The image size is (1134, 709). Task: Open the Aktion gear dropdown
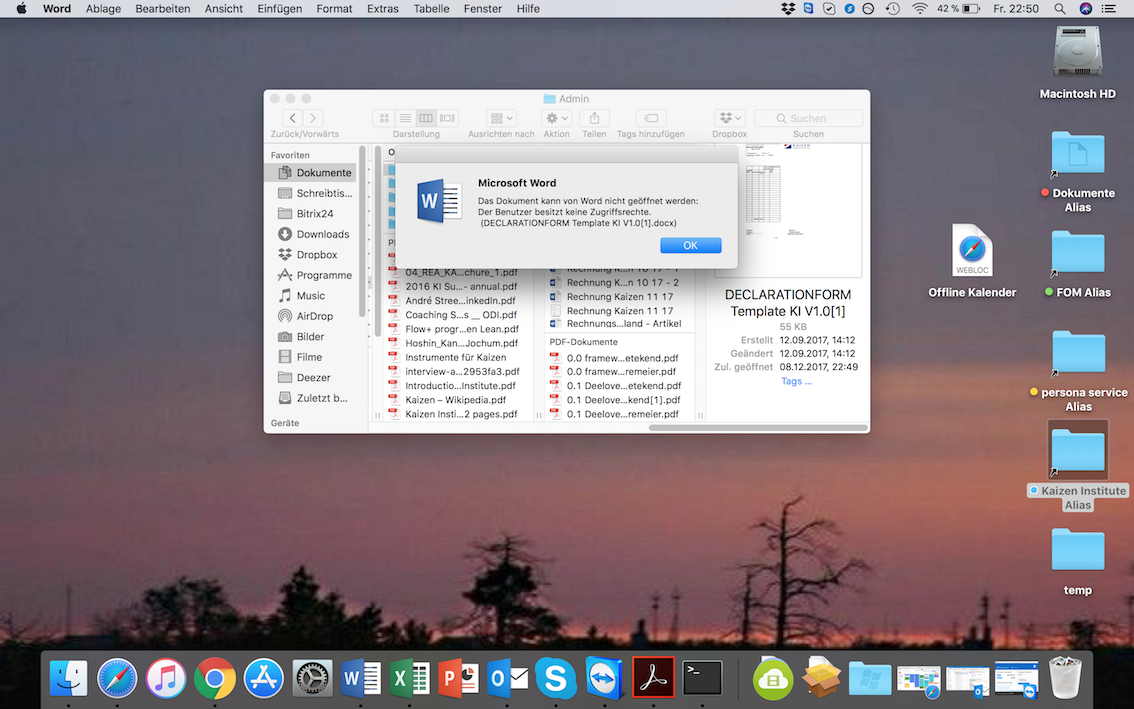556,118
